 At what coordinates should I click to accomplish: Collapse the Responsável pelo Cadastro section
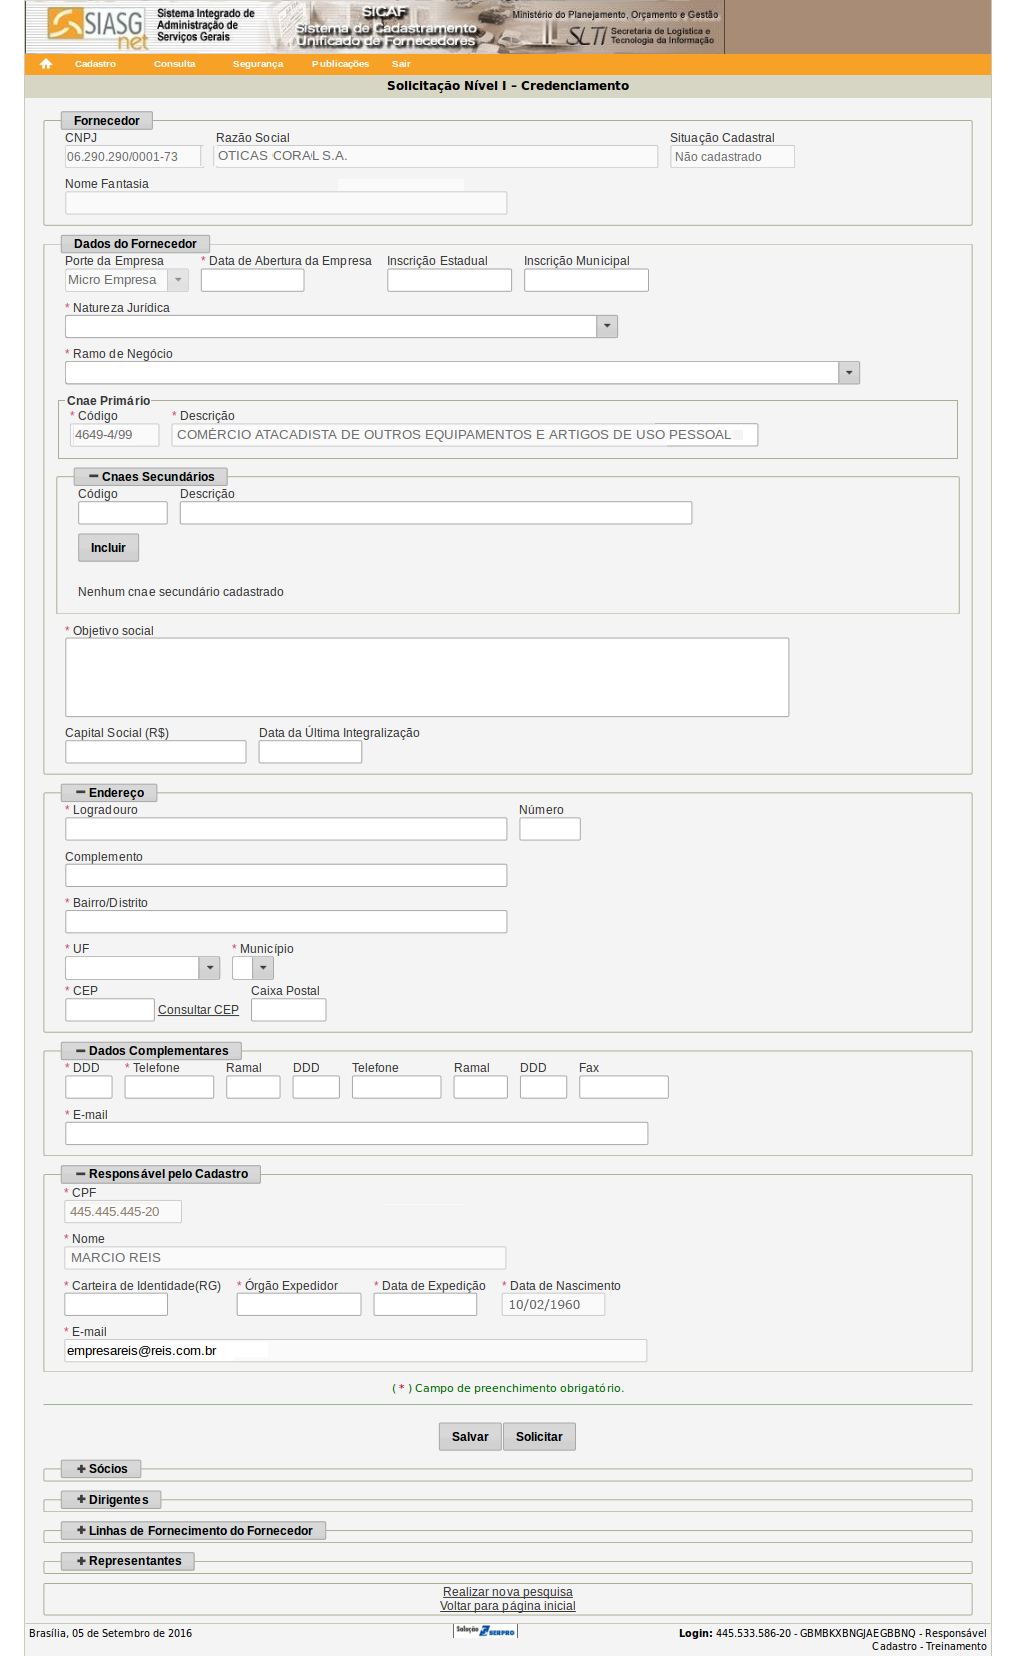161,1174
